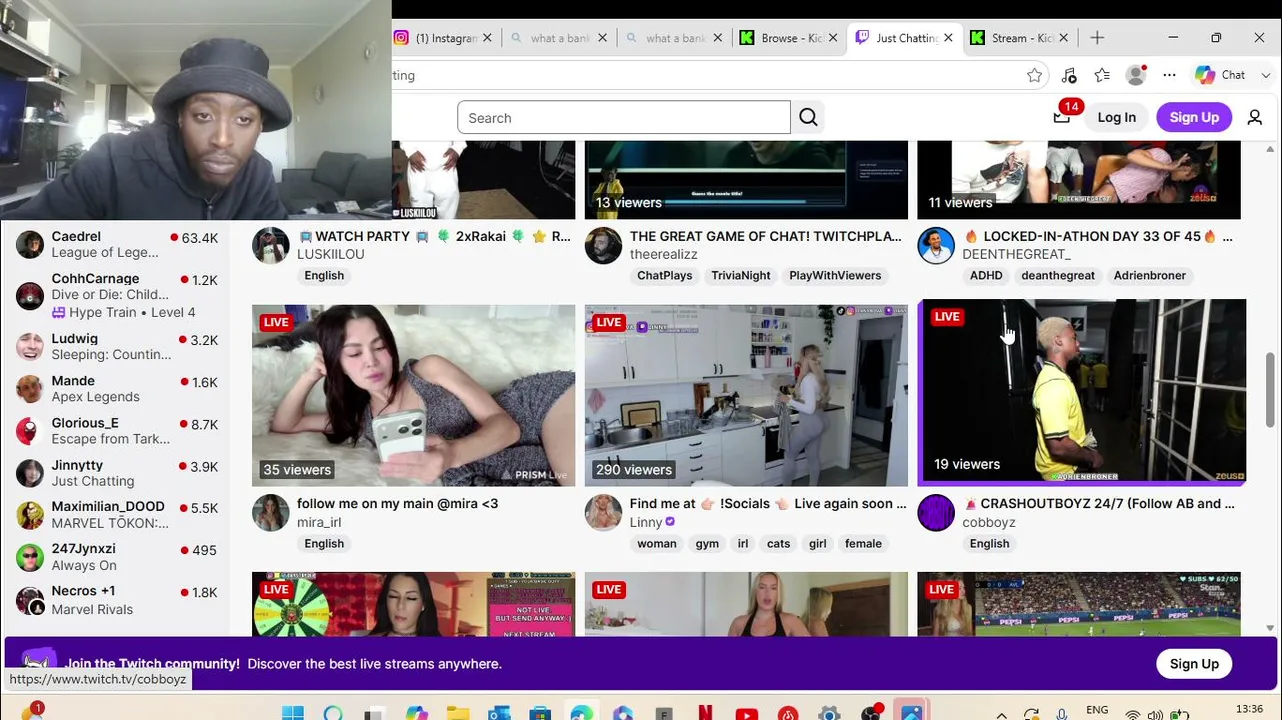Open Caedrel channel in the sidebar
This screenshot has height=720, width=1282.
(x=117, y=244)
